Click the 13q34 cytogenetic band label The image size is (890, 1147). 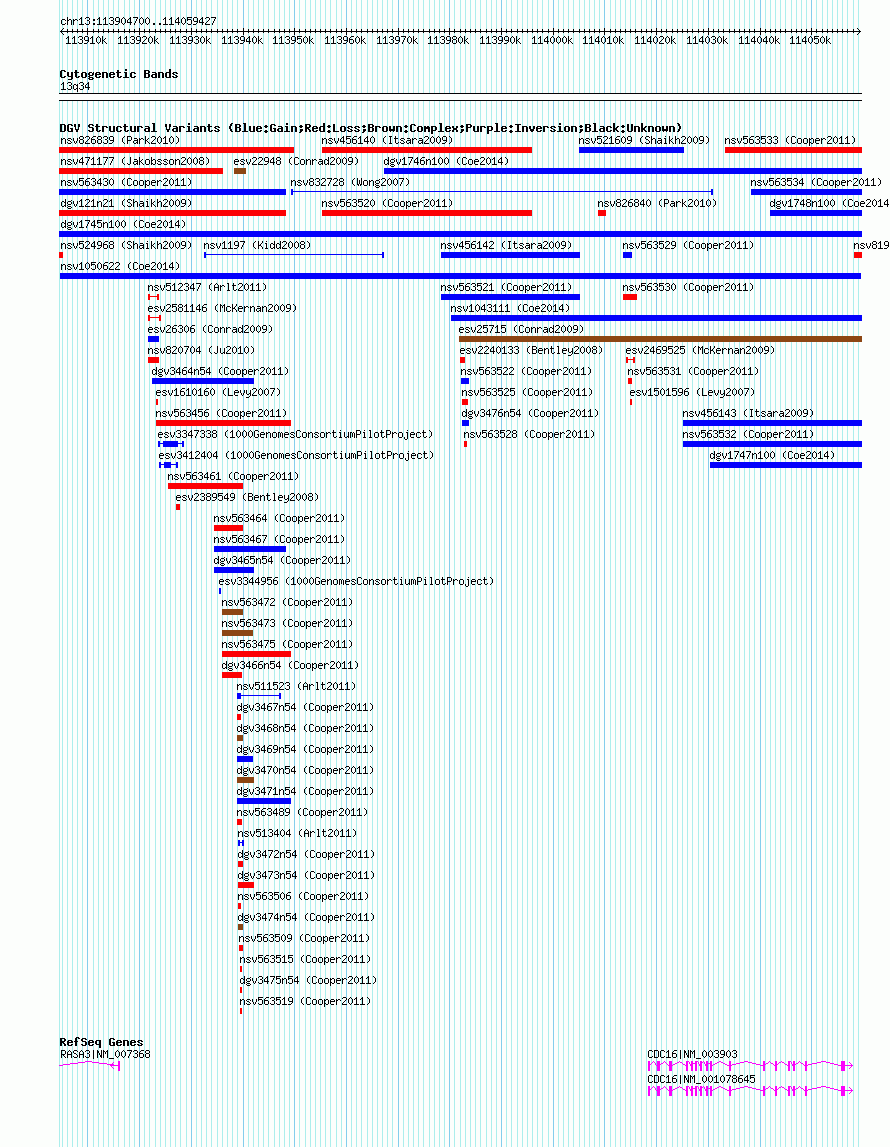[75, 86]
